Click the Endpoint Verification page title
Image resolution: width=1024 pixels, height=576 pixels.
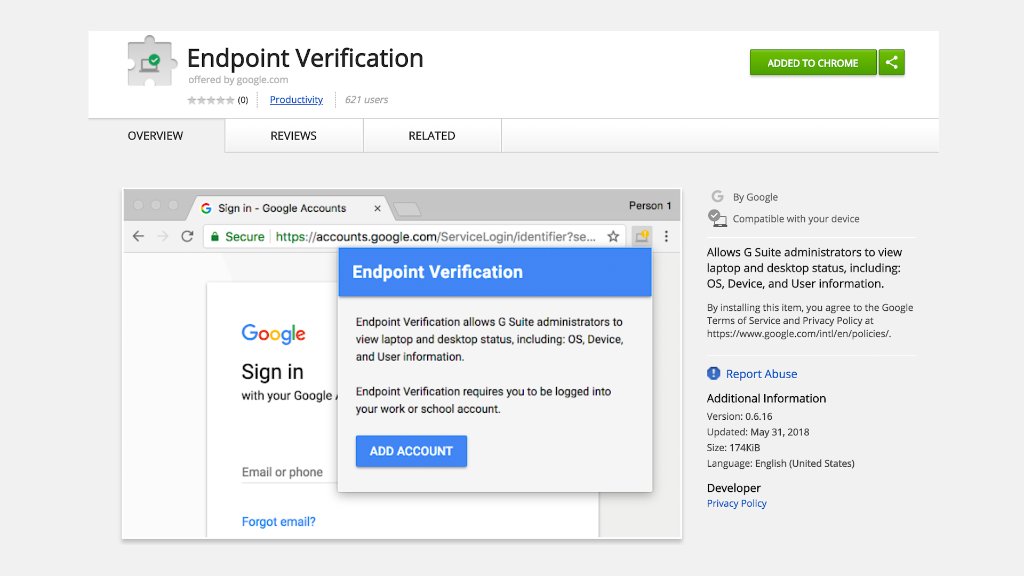305,58
